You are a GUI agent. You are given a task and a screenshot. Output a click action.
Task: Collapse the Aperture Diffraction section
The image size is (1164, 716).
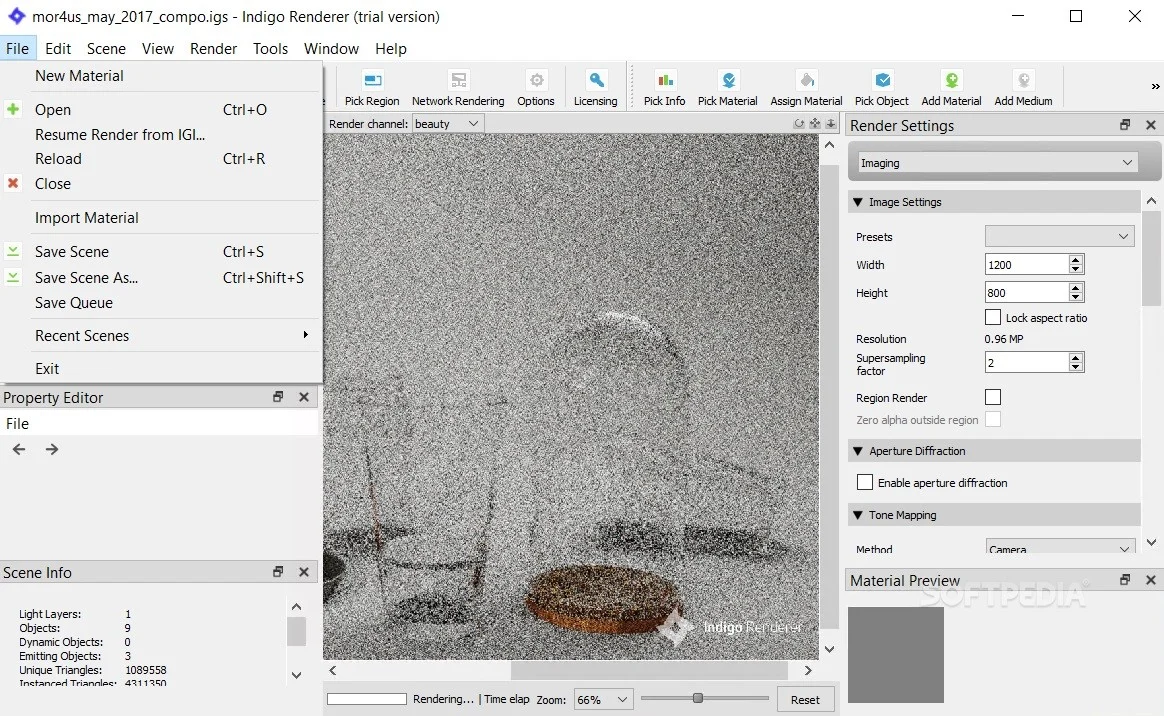click(x=858, y=451)
